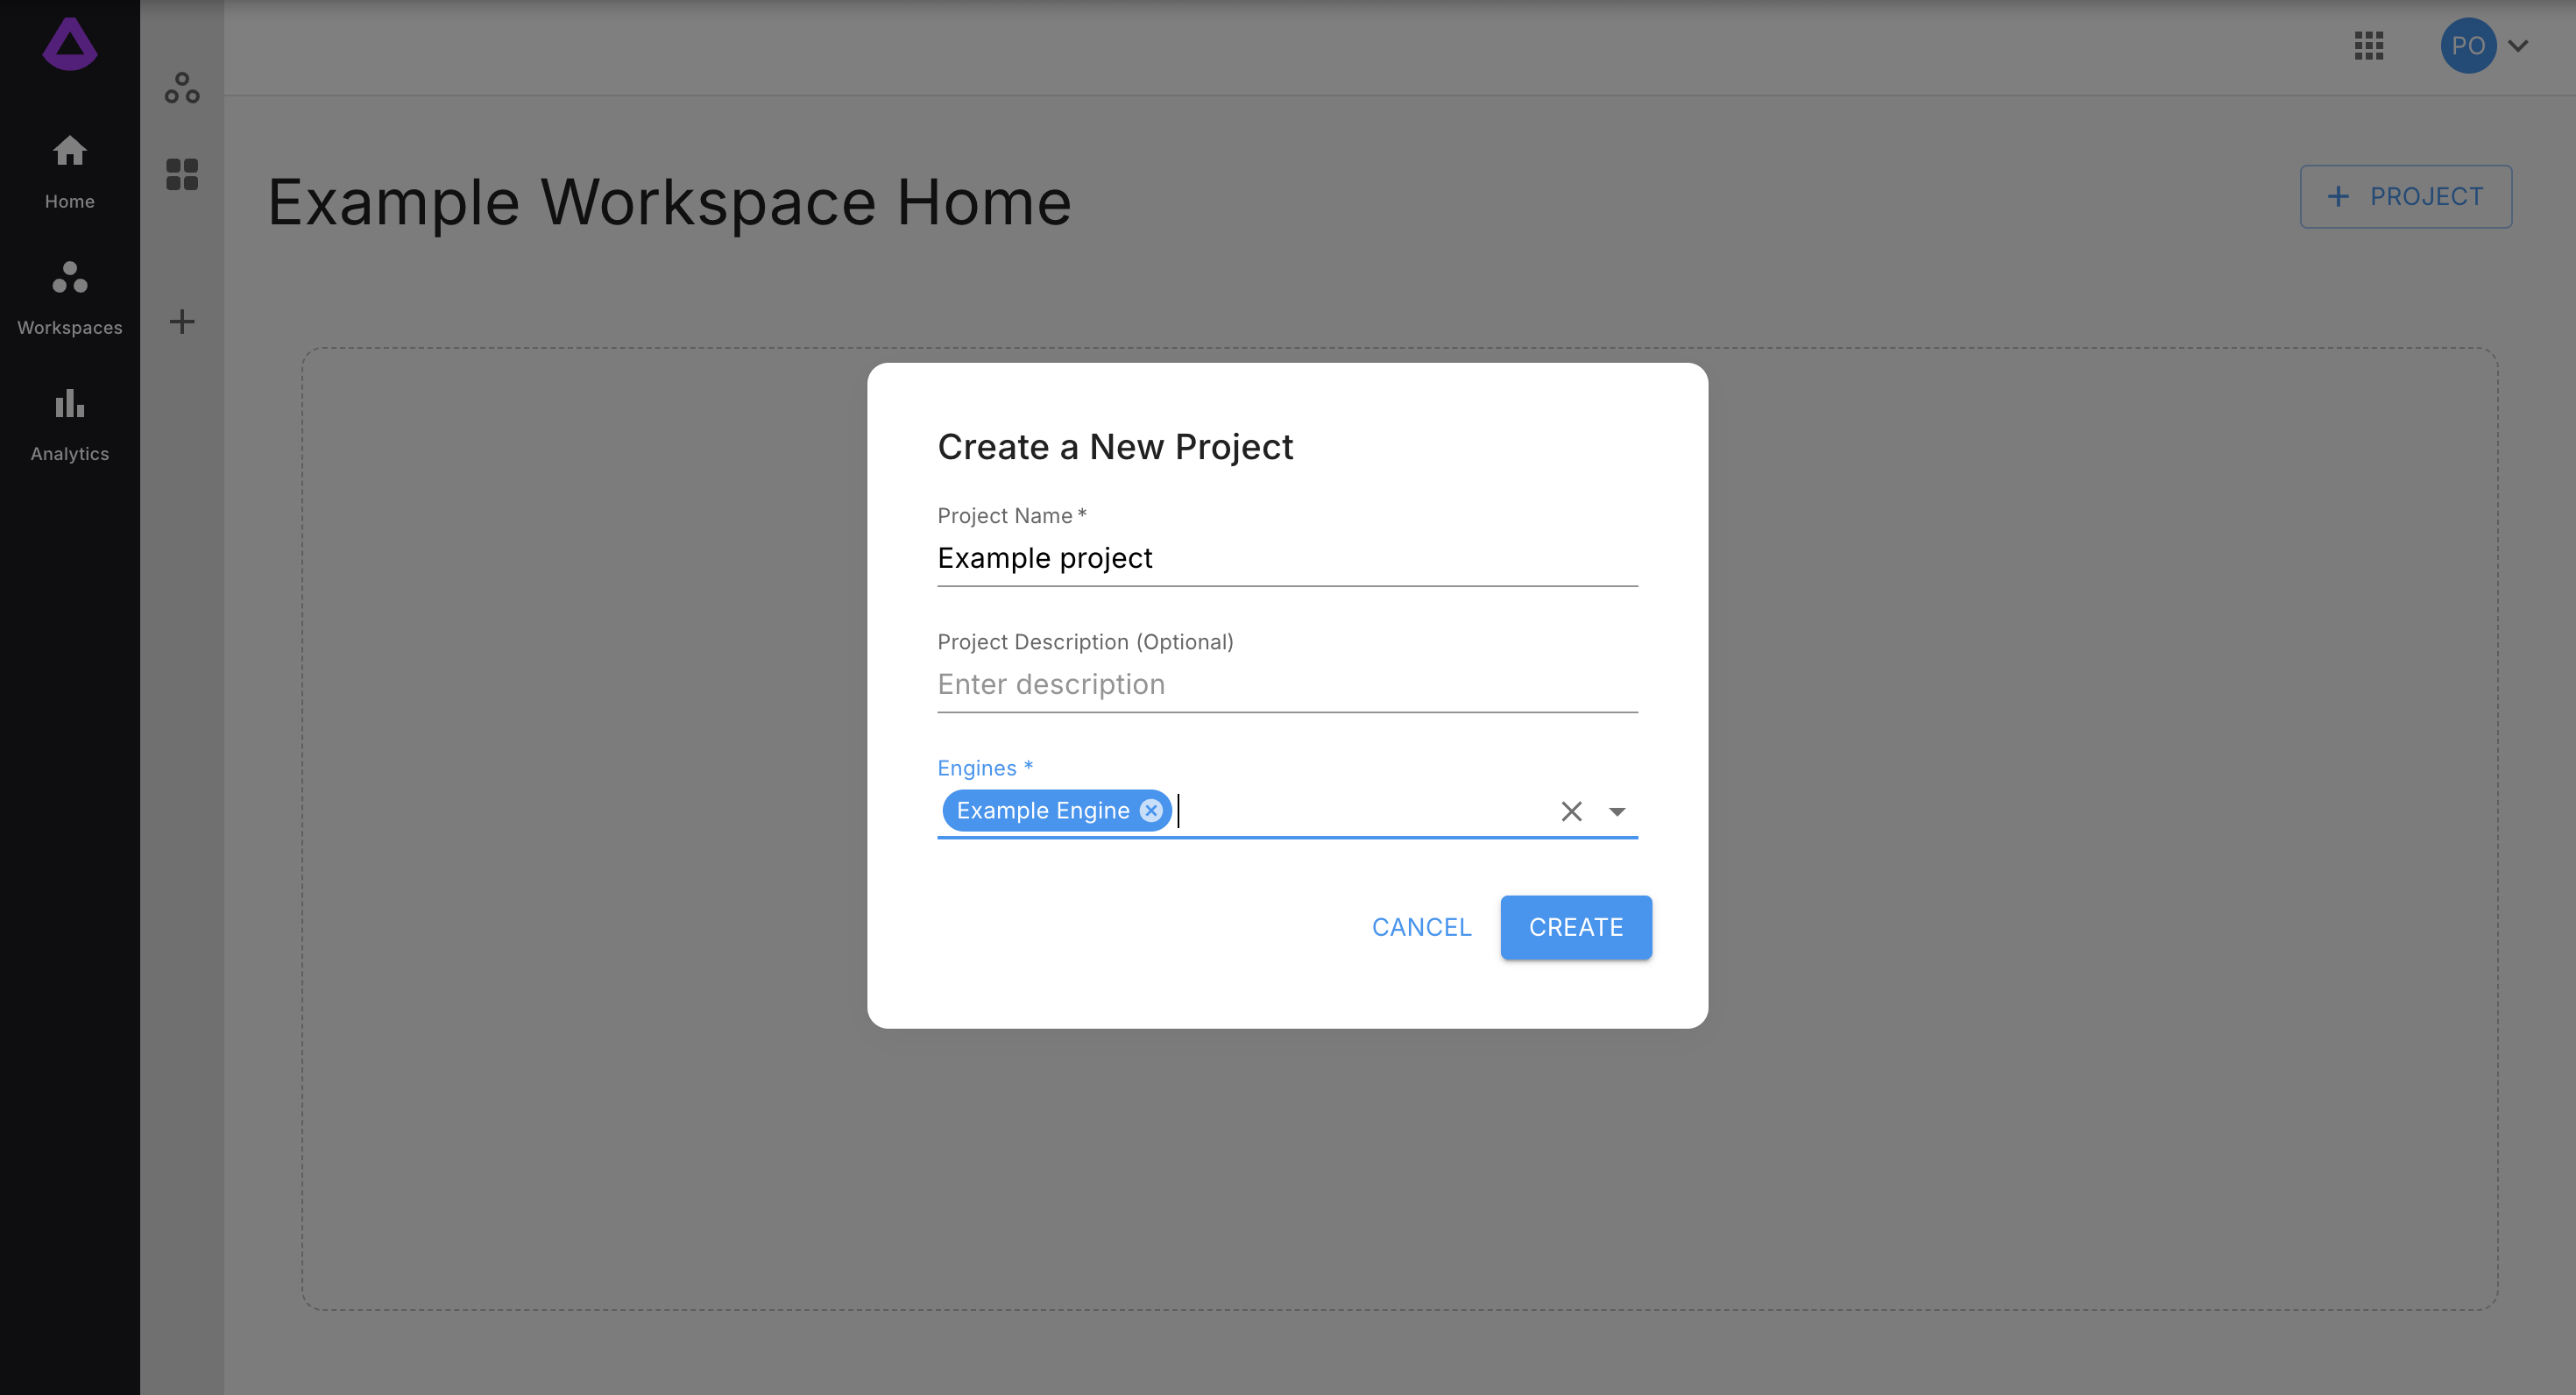Open Workspaces in the sidebar
This screenshot has width=2576, height=1395.
[70, 298]
